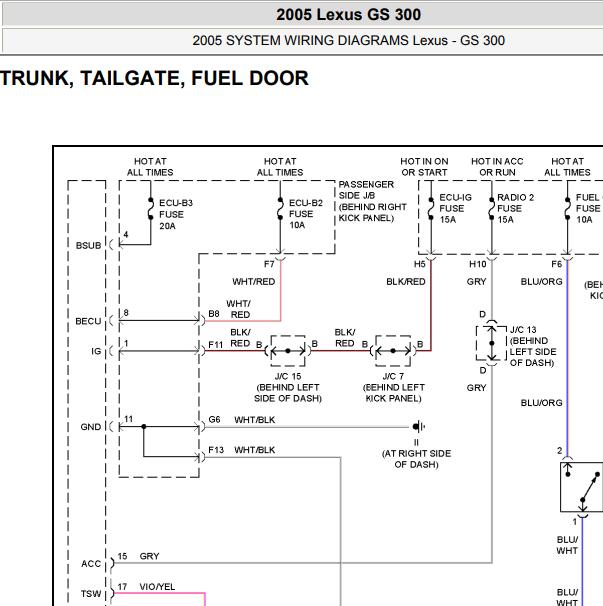Image resolution: width=603 pixels, height=606 pixels.
Task: Click the 'WHT/BLK' label next to F13
Action: point(255,450)
